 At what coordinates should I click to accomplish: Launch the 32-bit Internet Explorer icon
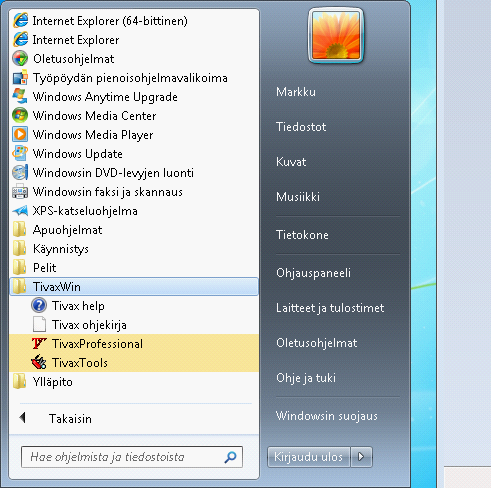click(21, 40)
